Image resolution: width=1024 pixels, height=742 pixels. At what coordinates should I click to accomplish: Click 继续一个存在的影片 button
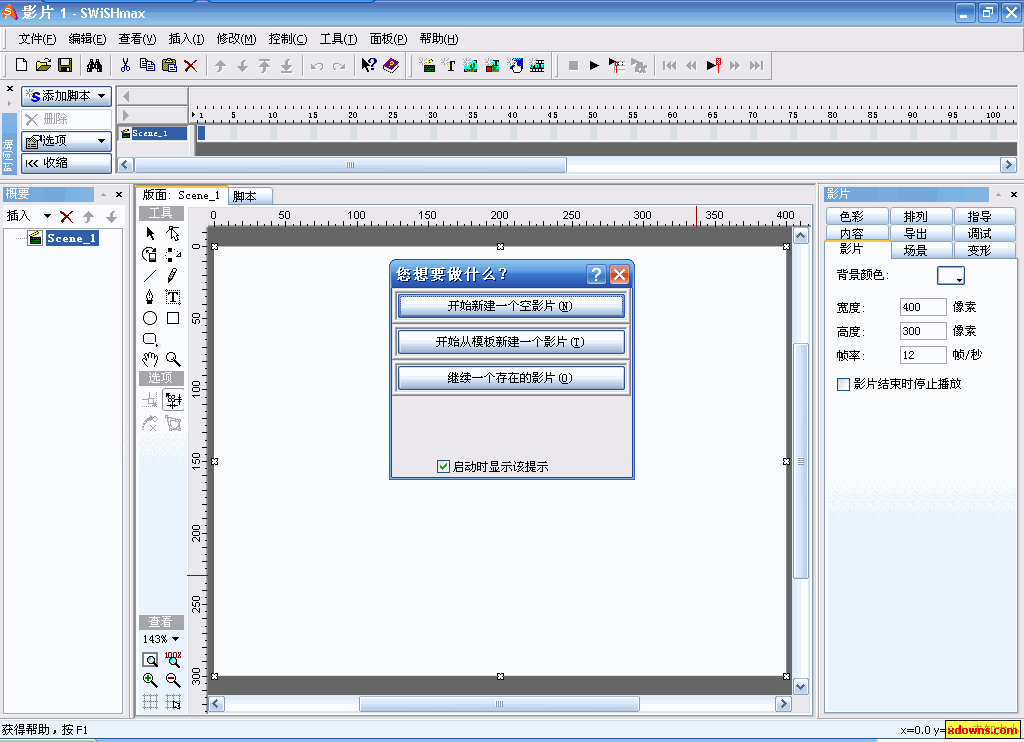(x=511, y=378)
